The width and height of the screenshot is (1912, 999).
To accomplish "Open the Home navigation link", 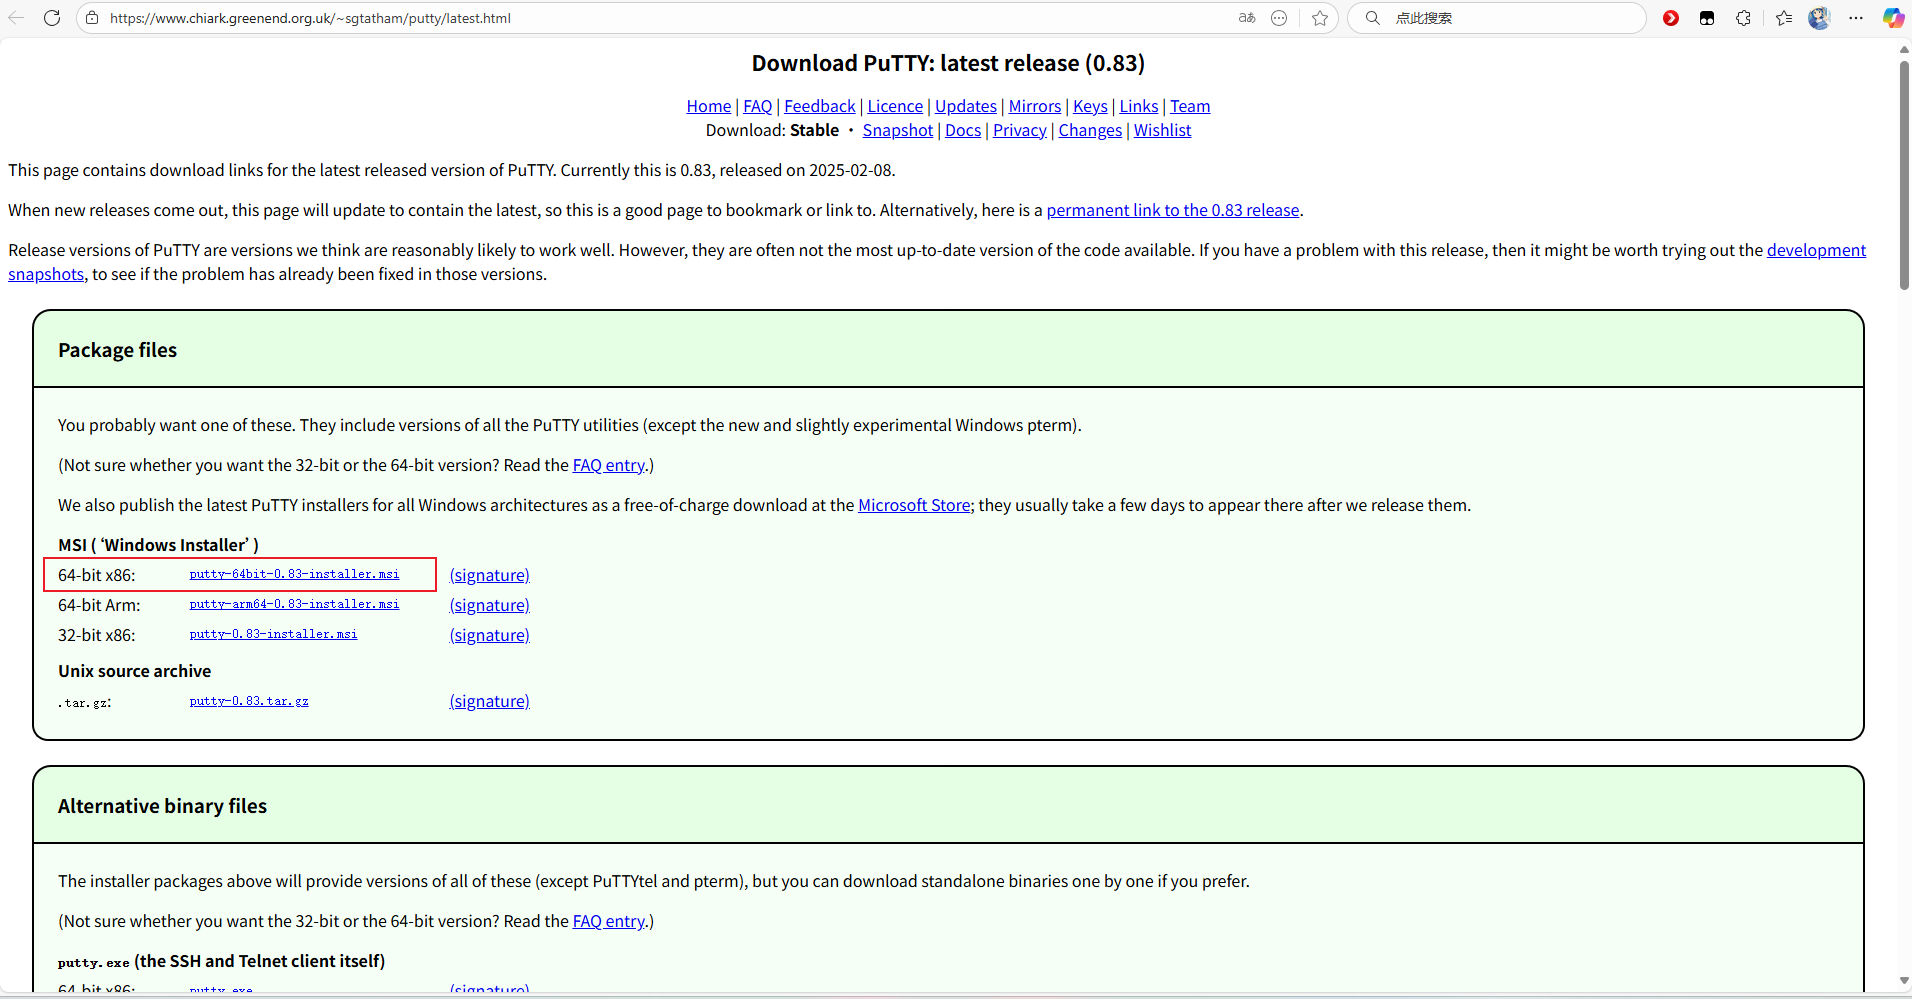I will [x=708, y=106].
